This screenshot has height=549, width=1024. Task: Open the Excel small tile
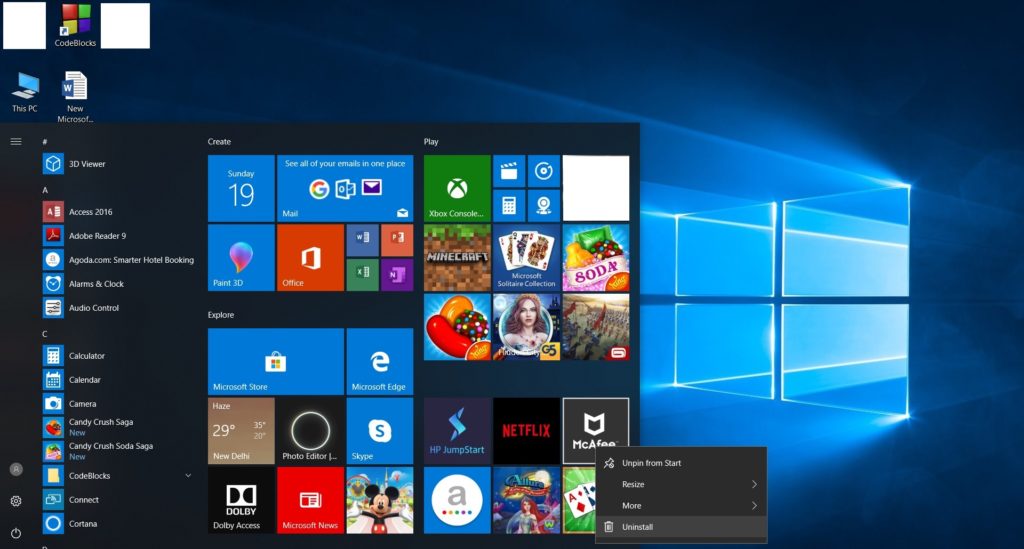point(362,275)
